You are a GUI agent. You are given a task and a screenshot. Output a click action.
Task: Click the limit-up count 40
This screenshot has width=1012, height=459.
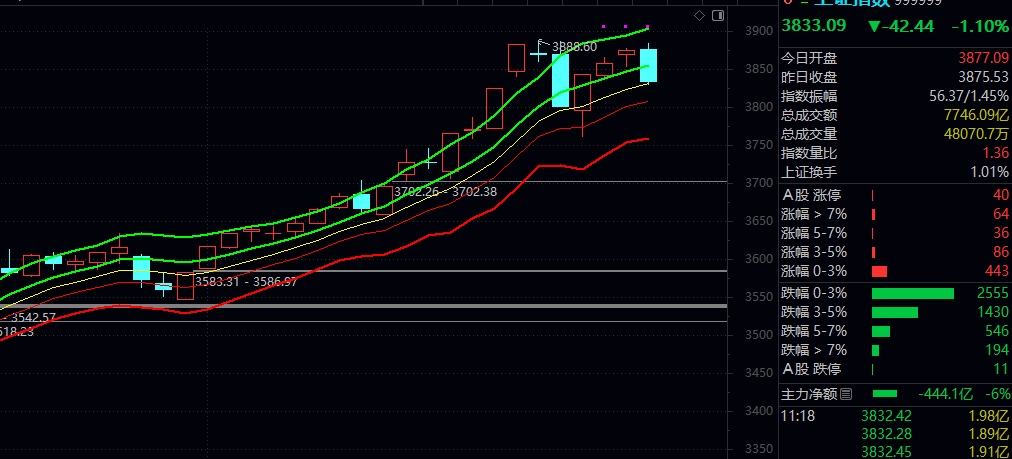click(x=1001, y=195)
